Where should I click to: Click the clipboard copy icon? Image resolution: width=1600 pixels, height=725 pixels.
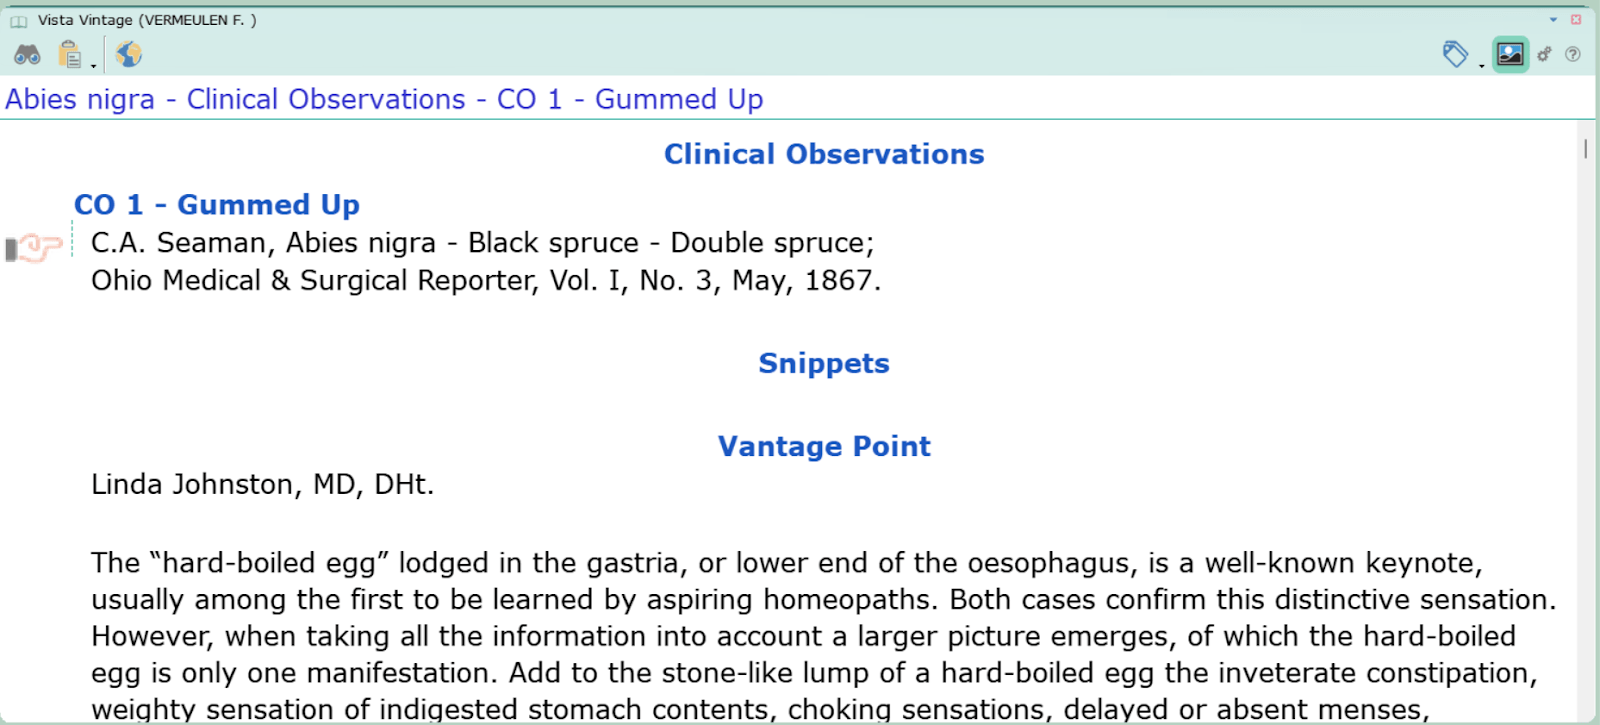click(x=70, y=54)
